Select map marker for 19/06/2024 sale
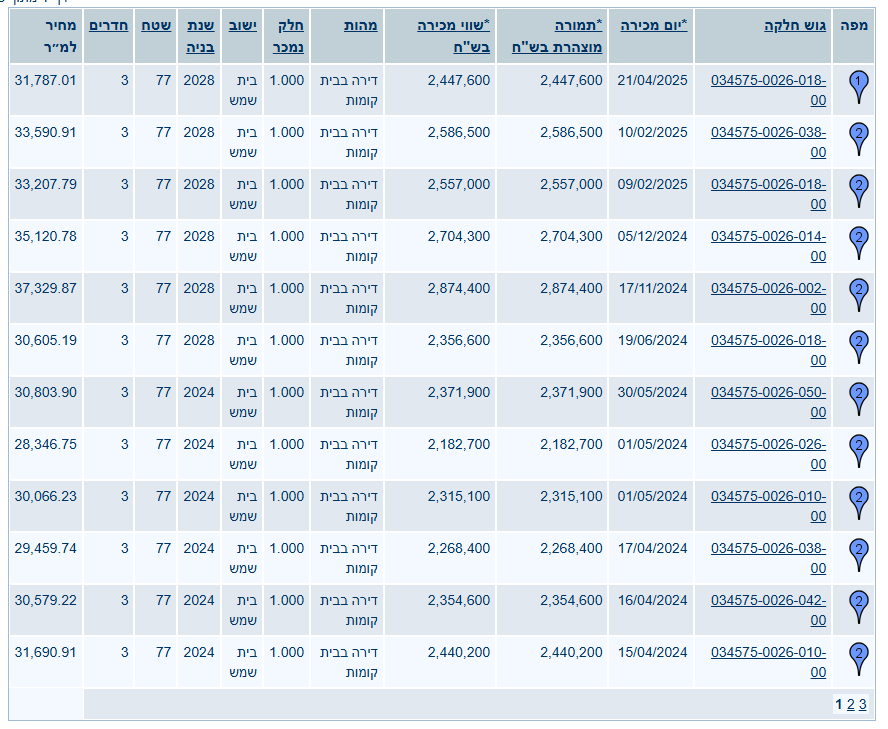Viewport: 888px width, 729px height. pos(858,345)
